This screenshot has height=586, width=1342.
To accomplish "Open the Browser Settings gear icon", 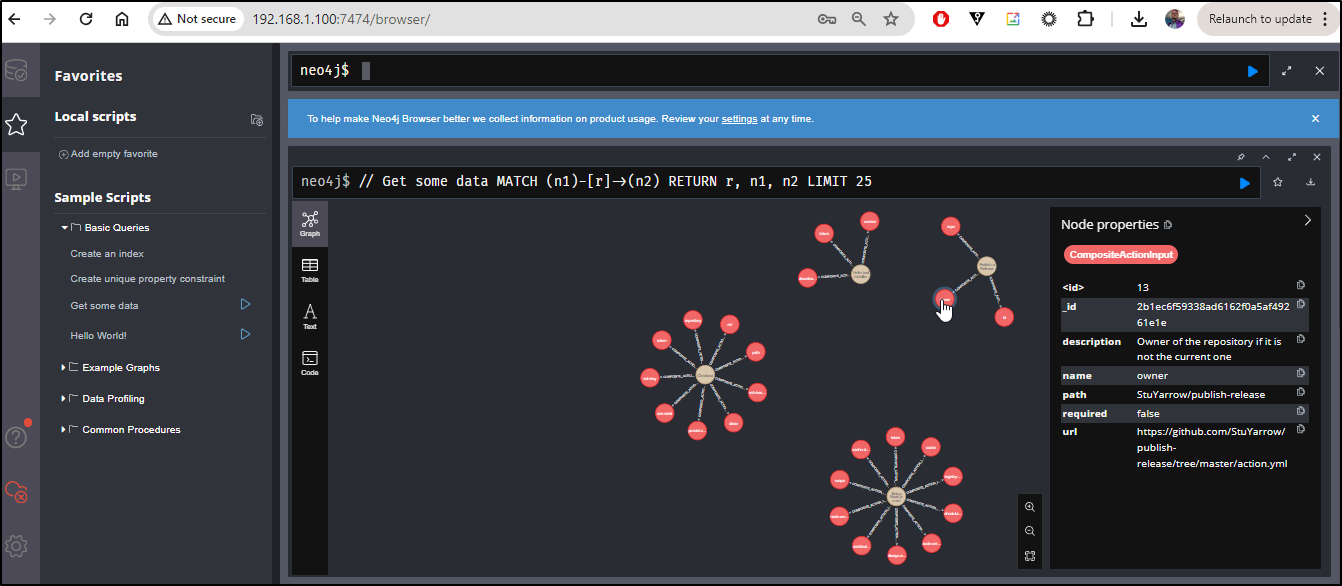I will (x=16, y=546).
